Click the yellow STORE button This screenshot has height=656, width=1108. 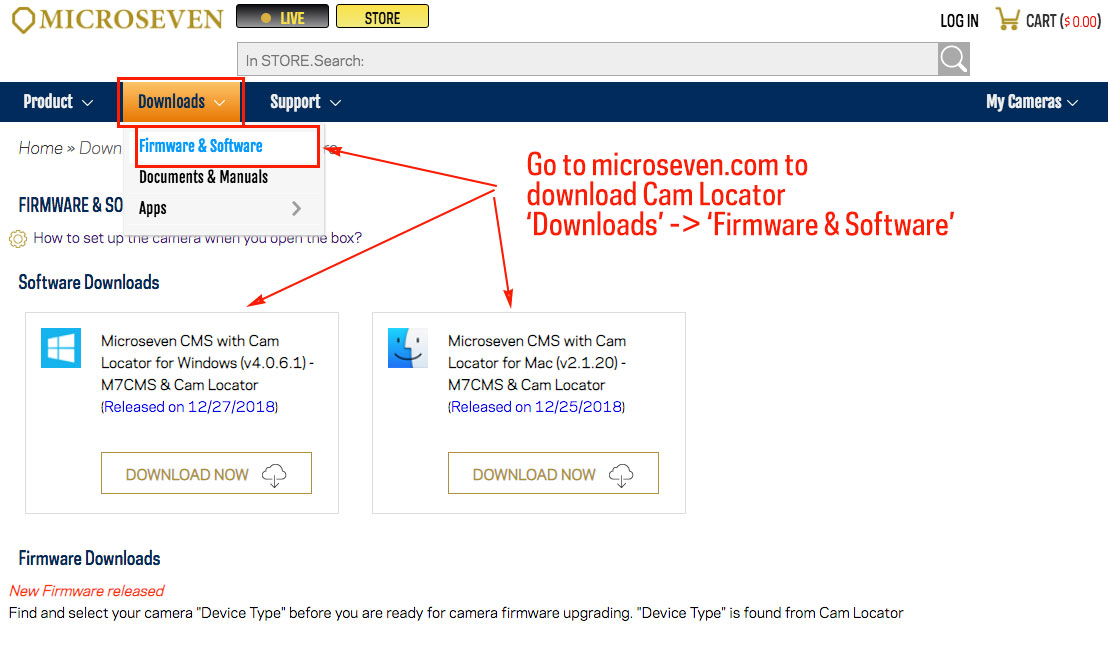click(382, 17)
